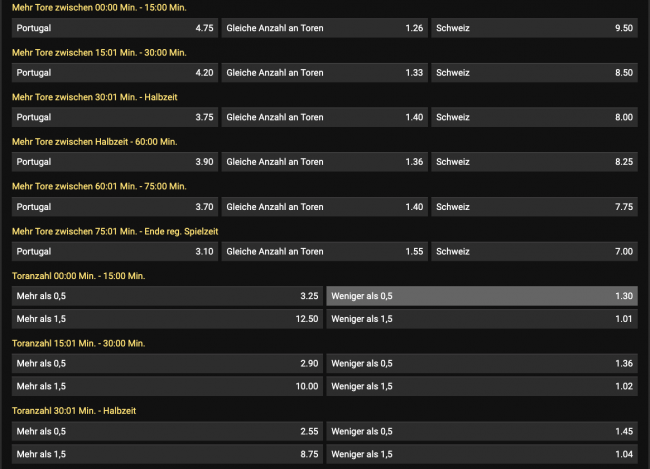This screenshot has width=650, height=469.
Task: Select Gleiche Anzahl an Toren at 1.33
Action: [x=325, y=72]
